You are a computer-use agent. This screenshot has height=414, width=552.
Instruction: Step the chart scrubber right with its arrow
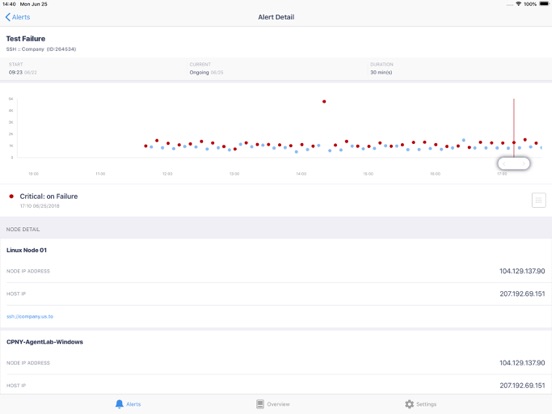[x=523, y=164]
